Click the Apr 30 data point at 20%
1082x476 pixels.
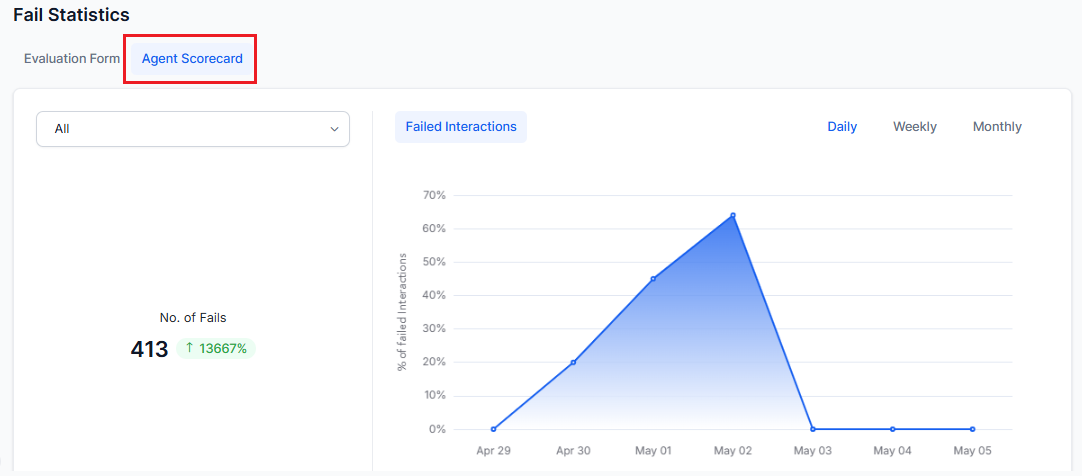point(573,362)
